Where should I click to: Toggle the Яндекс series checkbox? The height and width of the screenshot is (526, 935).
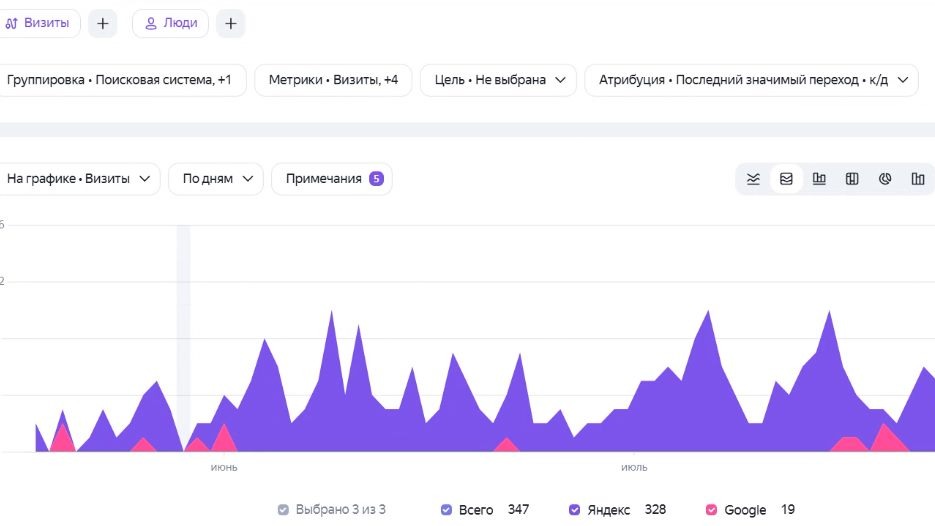(574, 510)
